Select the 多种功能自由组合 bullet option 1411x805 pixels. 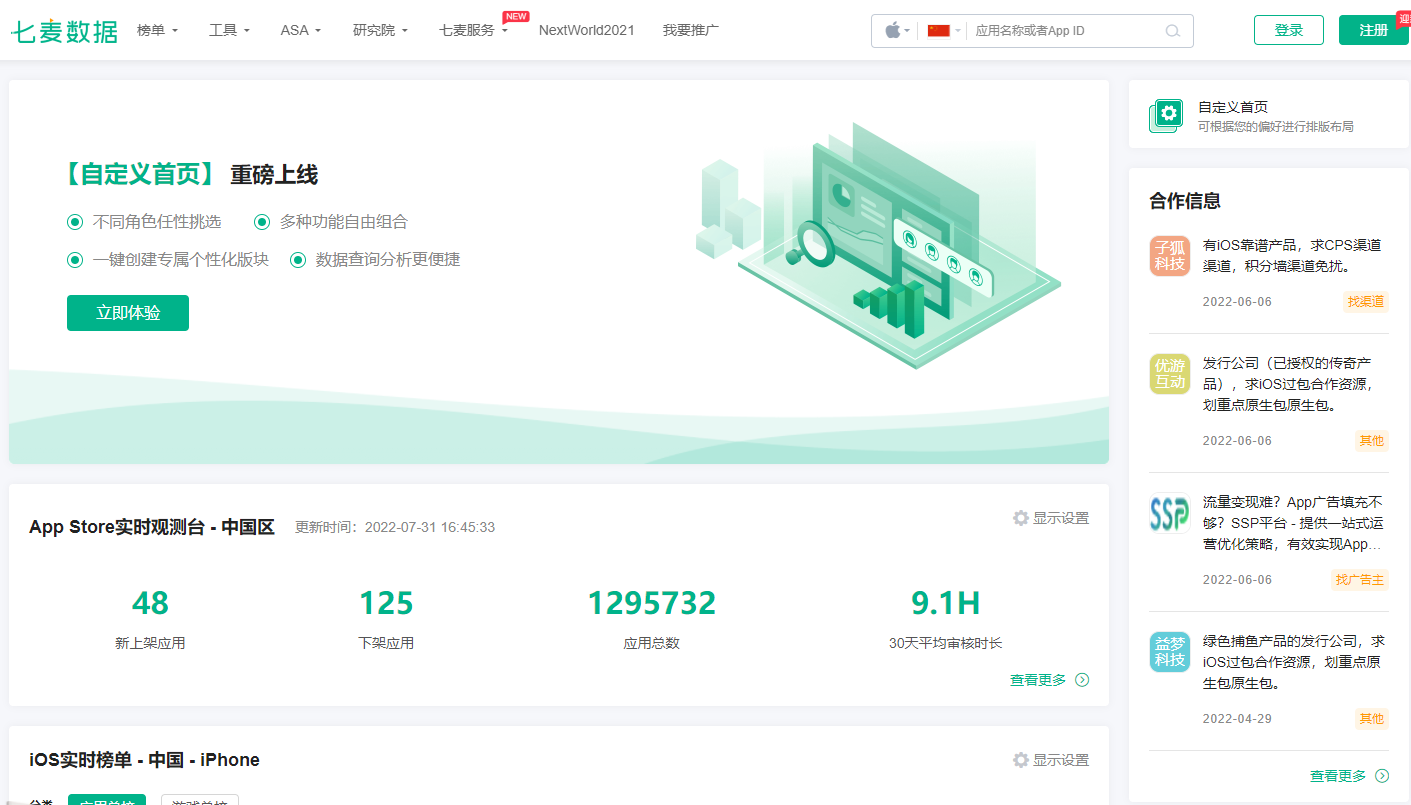(x=261, y=221)
